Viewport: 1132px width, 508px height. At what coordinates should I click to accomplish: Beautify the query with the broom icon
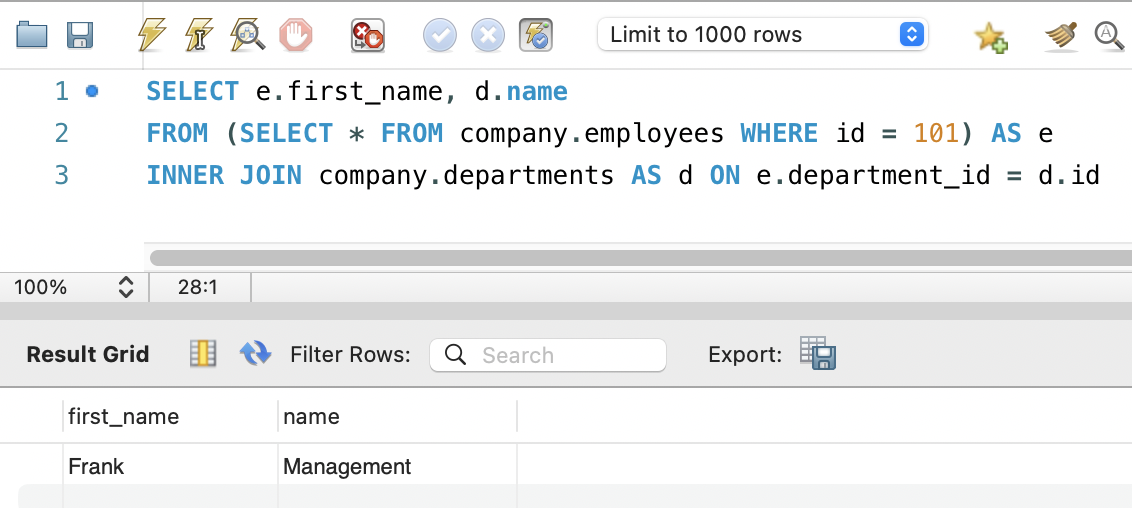pos(1061,36)
